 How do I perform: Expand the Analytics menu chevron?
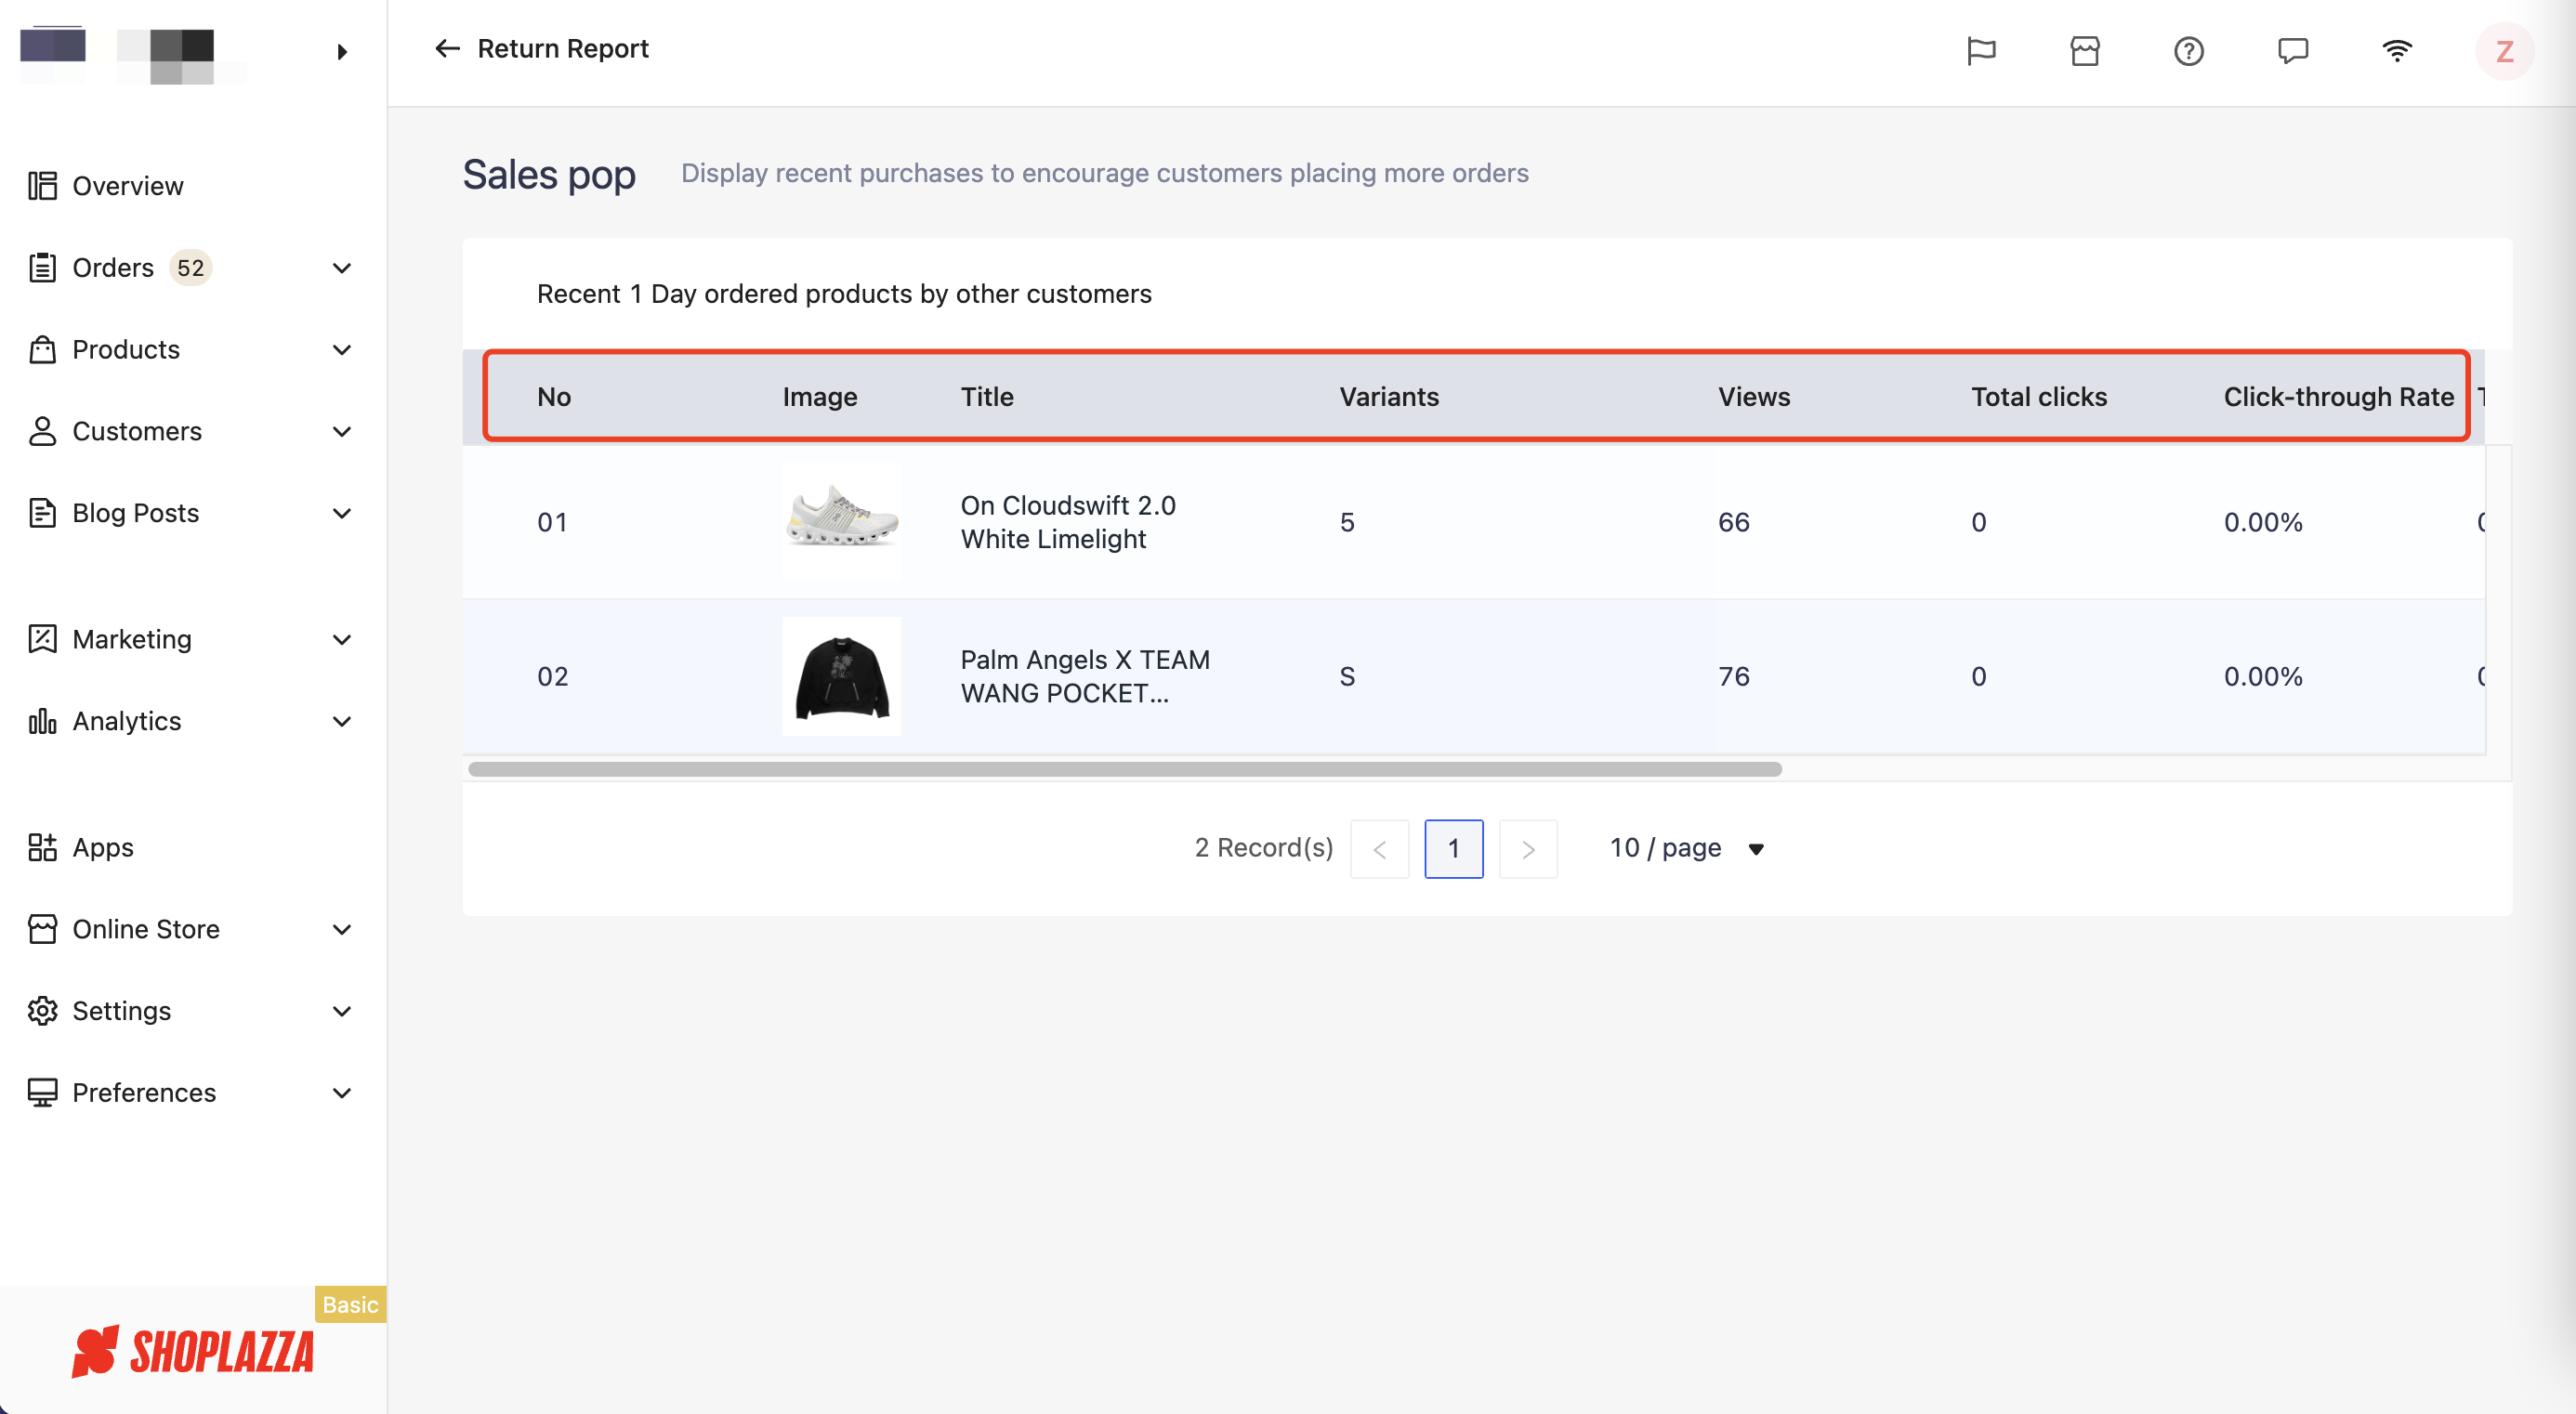[x=342, y=721]
